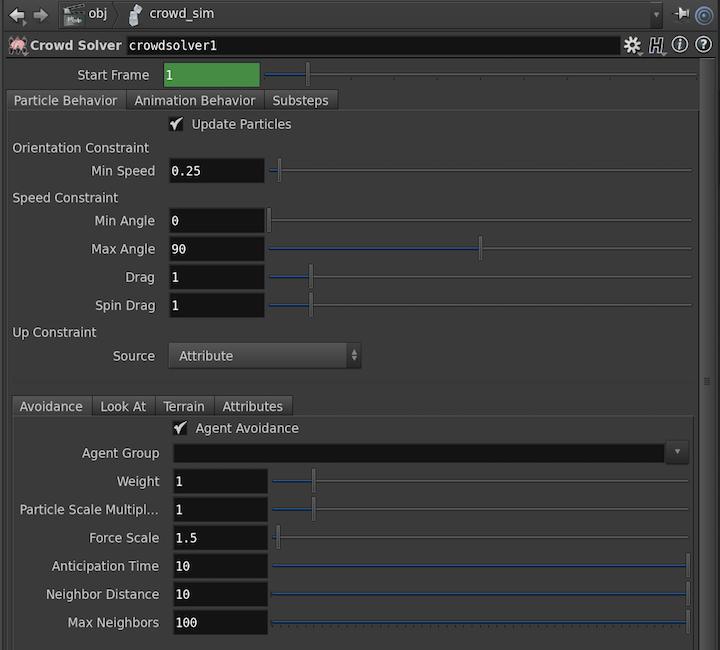Click the Max Angle slider handle

[x=480, y=248]
